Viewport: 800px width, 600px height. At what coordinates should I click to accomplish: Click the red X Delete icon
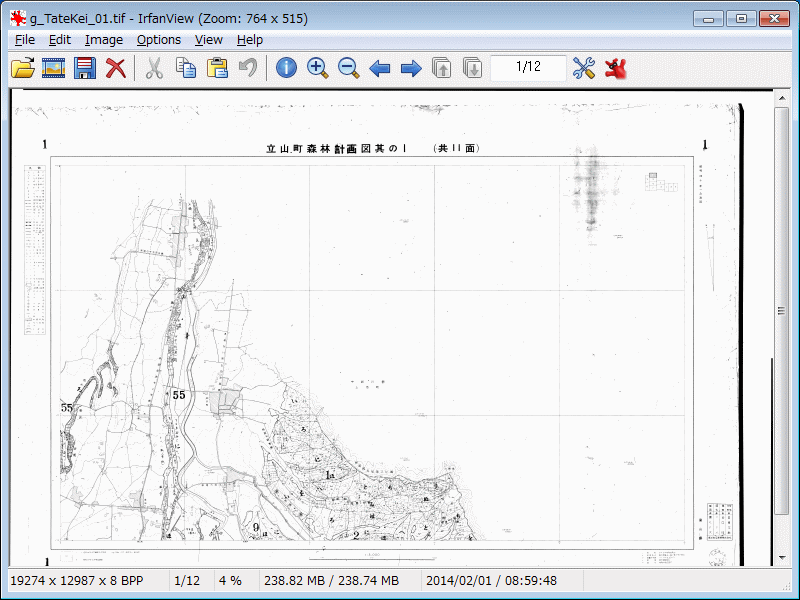click(x=116, y=68)
